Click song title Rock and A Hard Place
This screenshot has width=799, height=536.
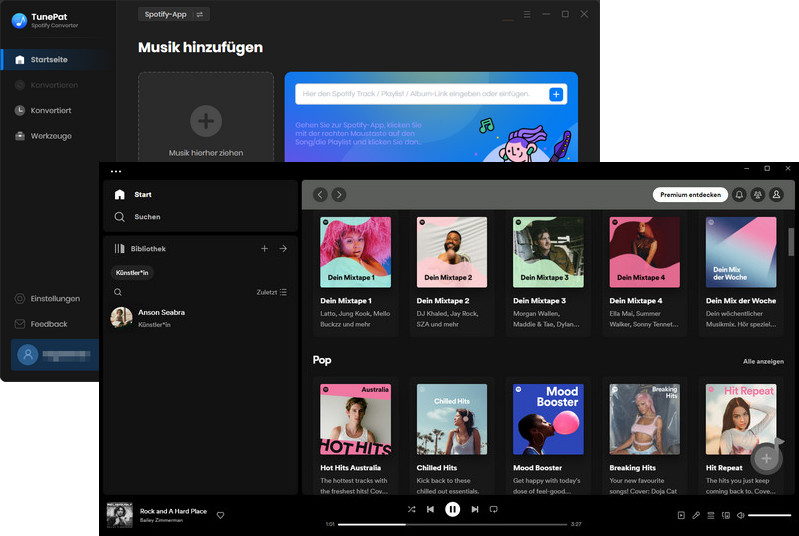173,511
